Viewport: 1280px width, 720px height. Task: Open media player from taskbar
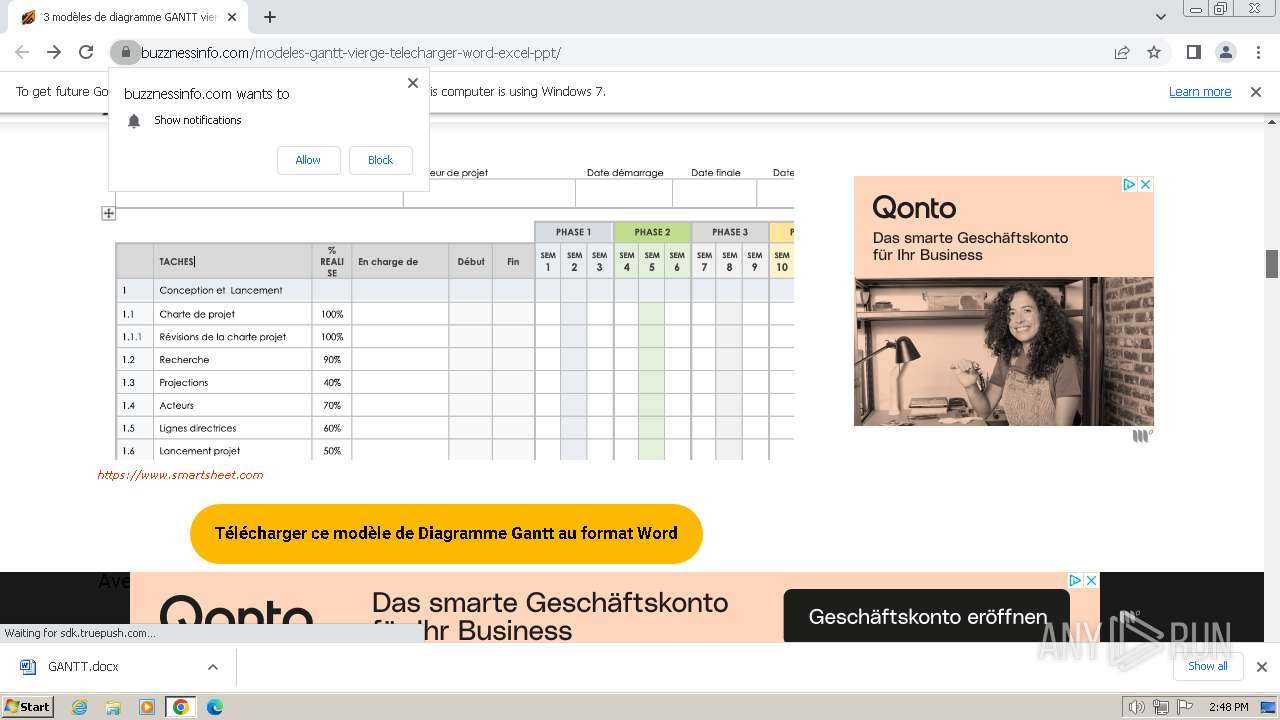click(147, 707)
